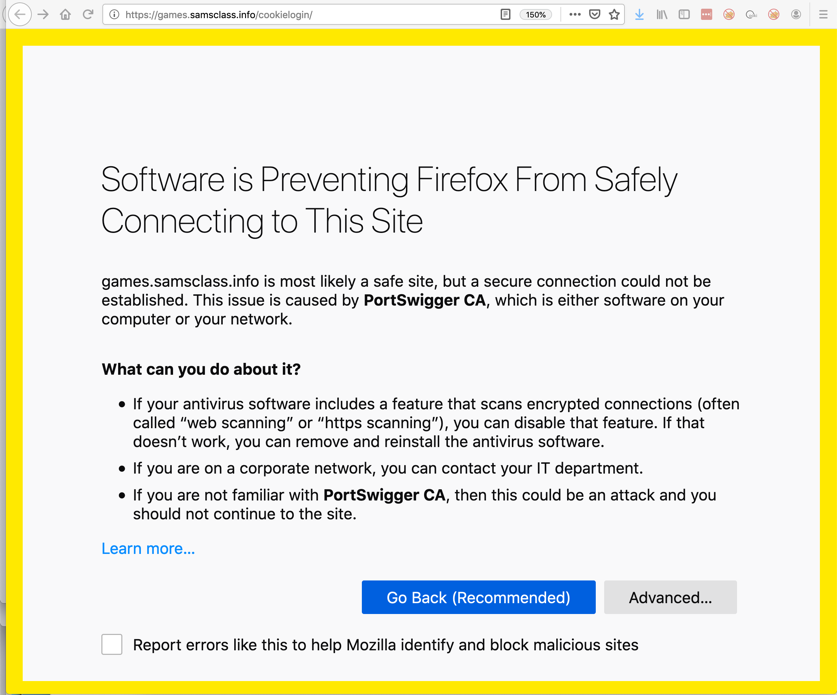Open page actions three-dot menu

[x=574, y=15]
